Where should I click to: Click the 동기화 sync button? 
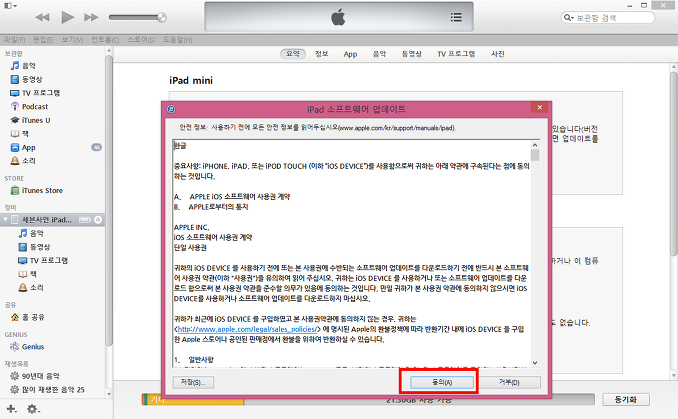tap(626, 400)
